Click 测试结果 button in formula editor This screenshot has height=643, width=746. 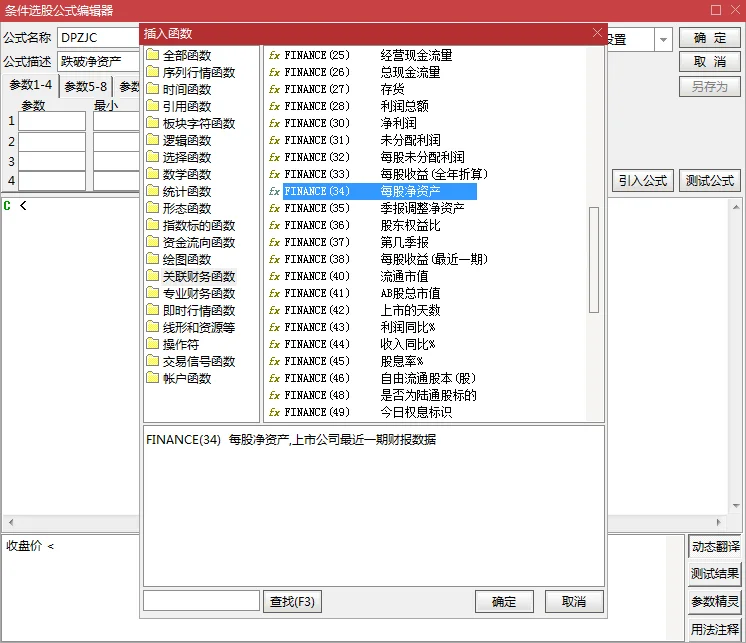(x=715, y=574)
